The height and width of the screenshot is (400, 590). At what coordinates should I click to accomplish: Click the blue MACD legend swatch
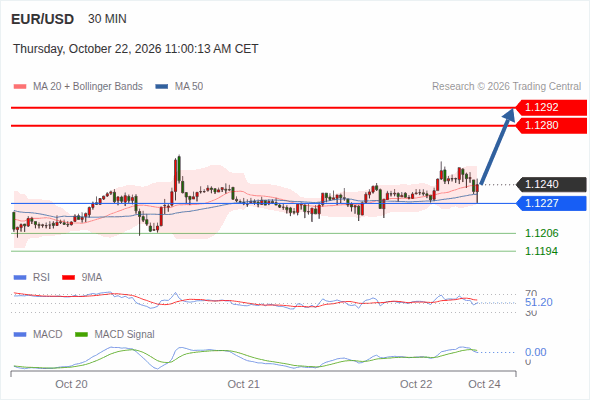coord(20,335)
